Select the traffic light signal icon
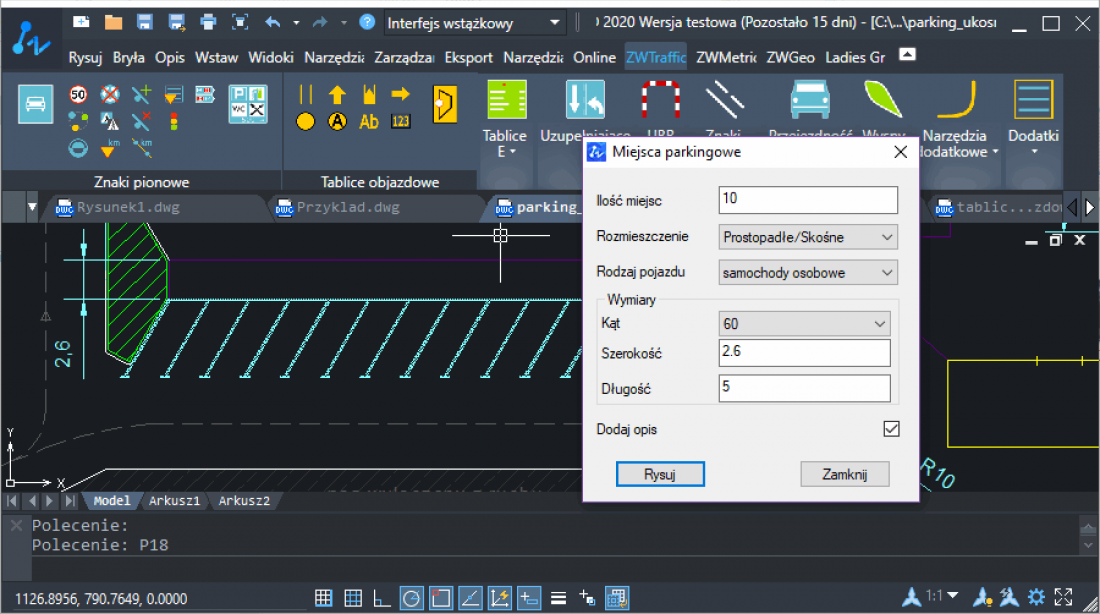 173,121
